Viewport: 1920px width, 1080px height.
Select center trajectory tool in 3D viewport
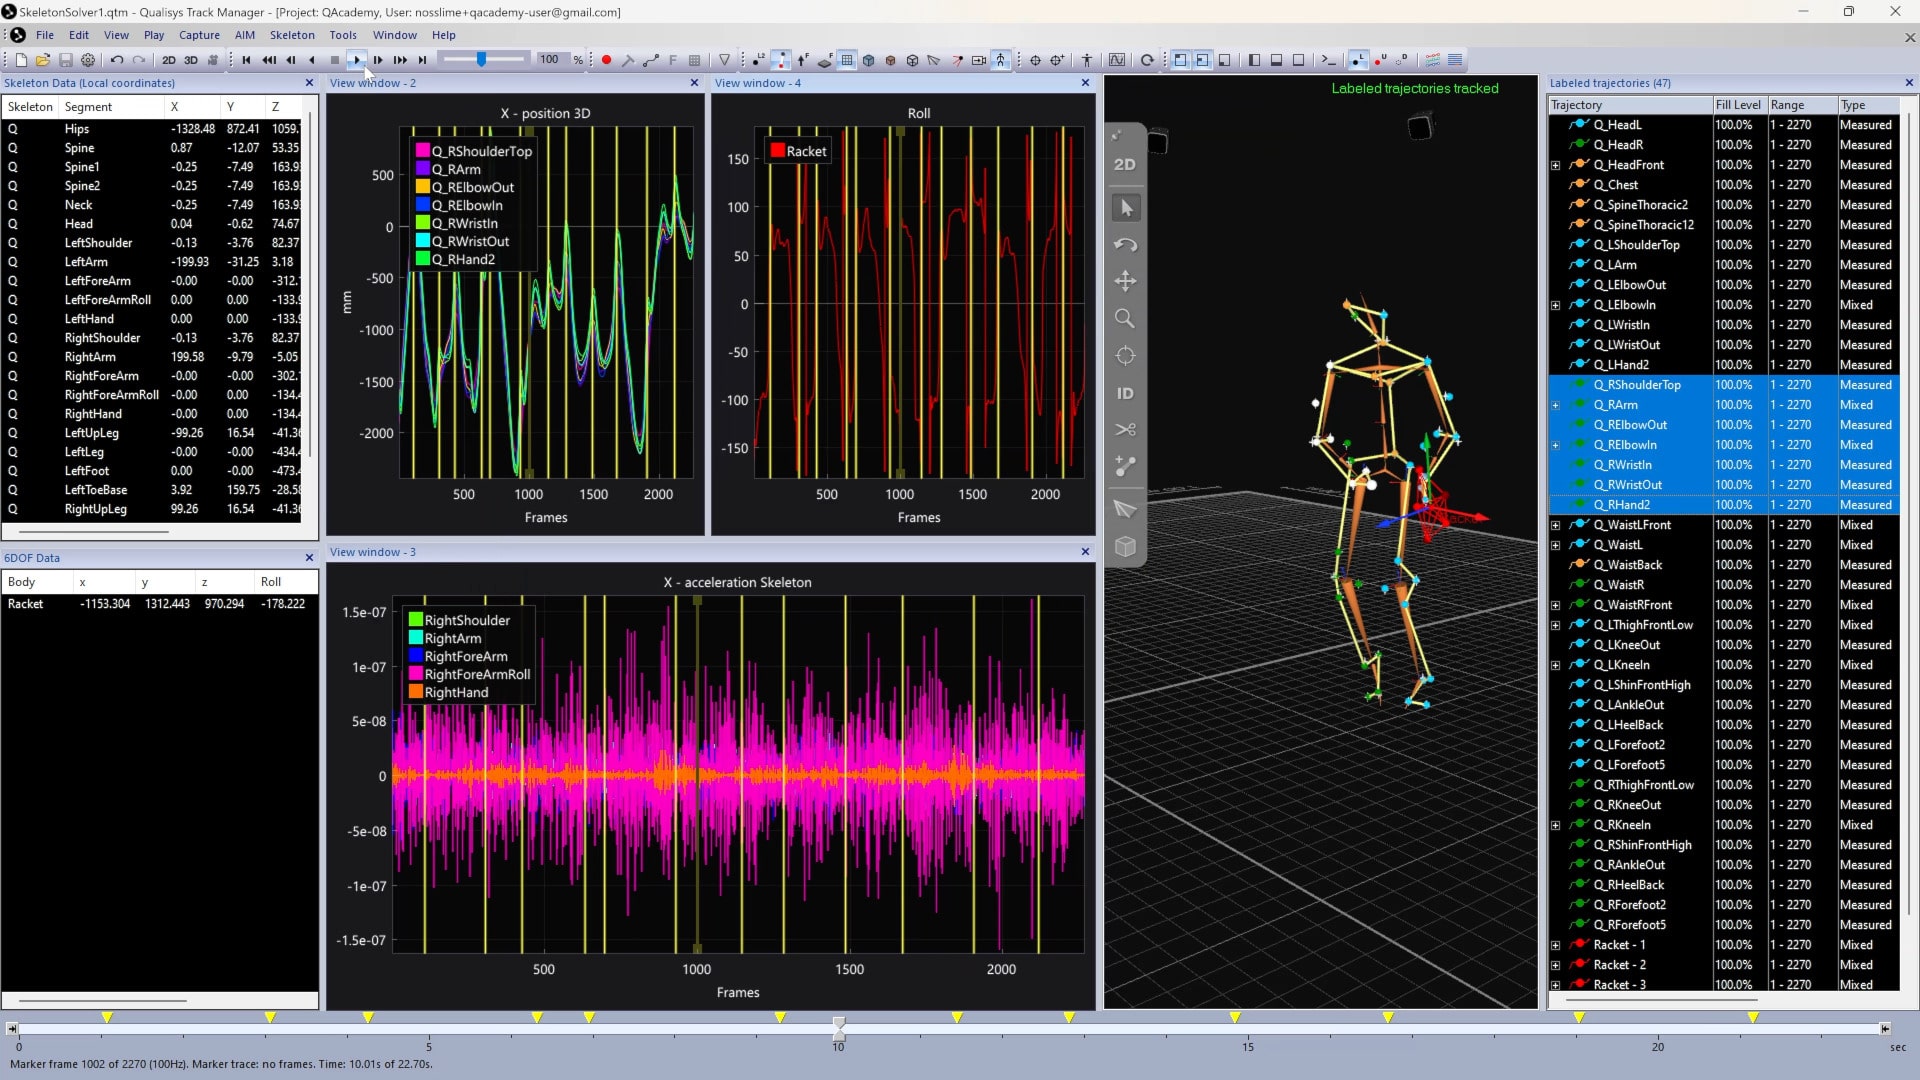pos(1126,356)
